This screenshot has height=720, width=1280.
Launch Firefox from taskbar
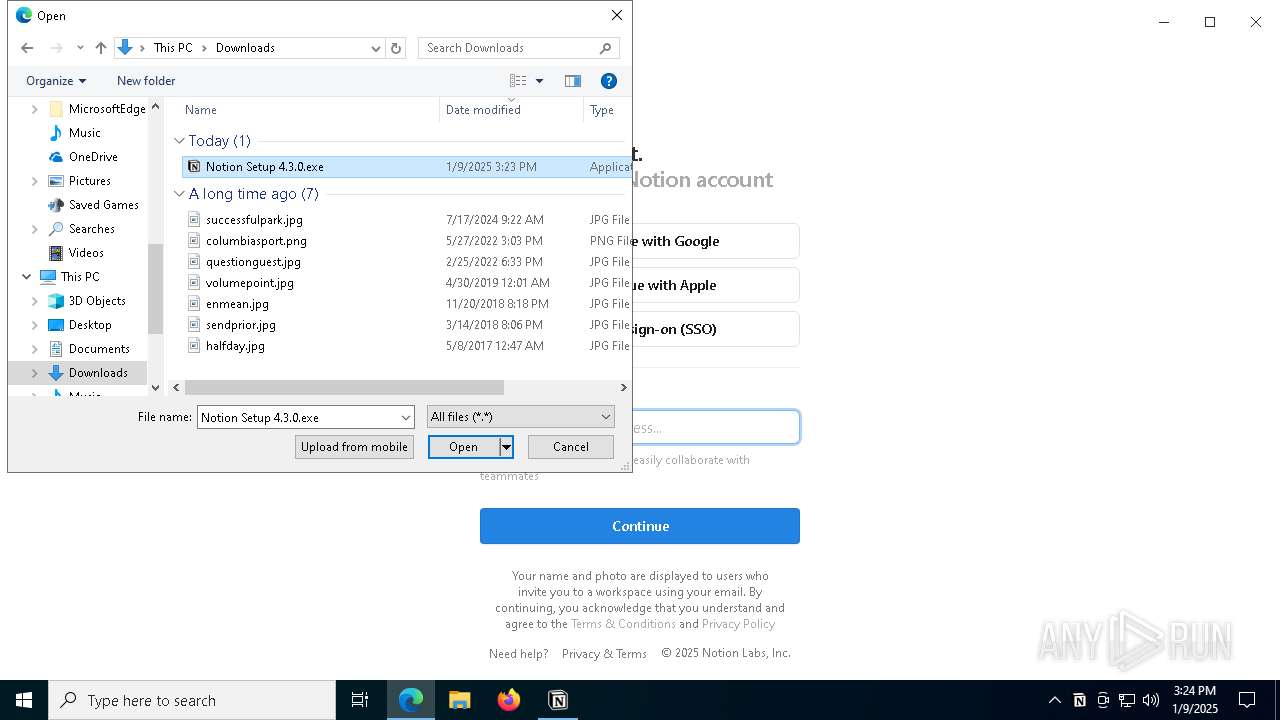pos(508,700)
